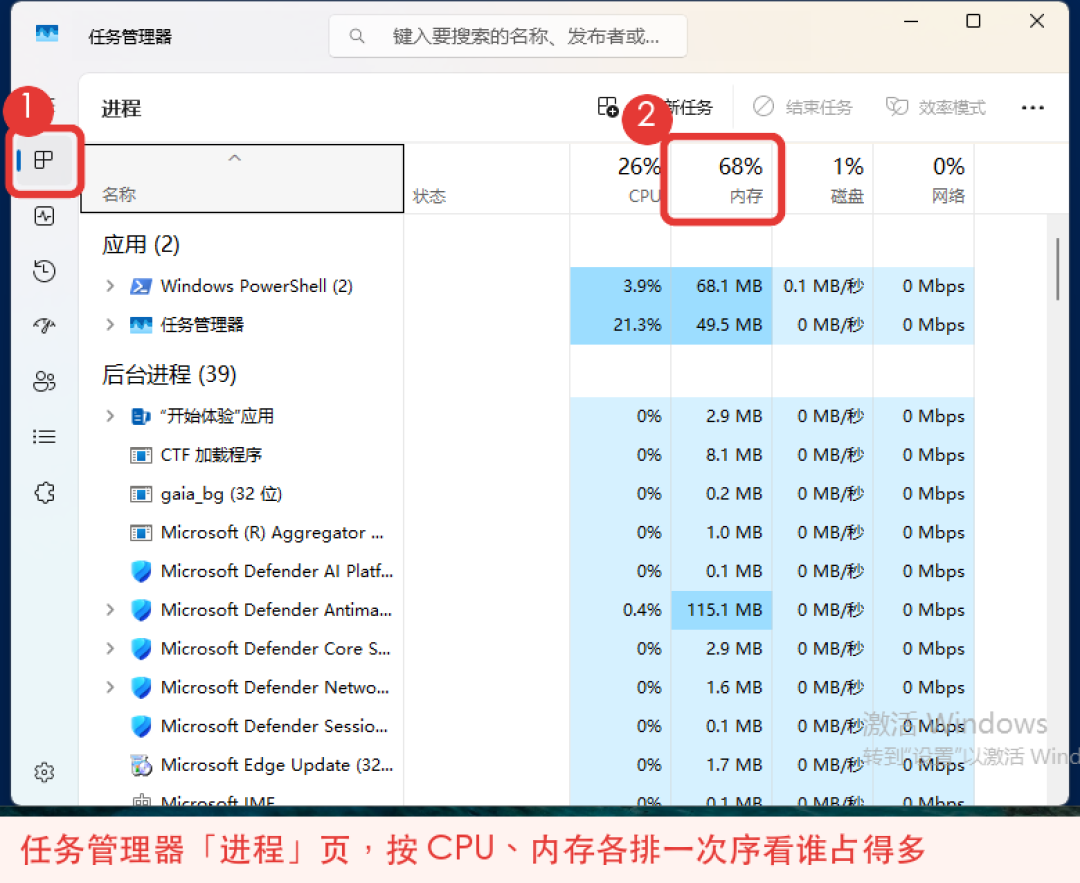Click the 0.4% CPU cell
The image size is (1080, 883).
coord(620,610)
